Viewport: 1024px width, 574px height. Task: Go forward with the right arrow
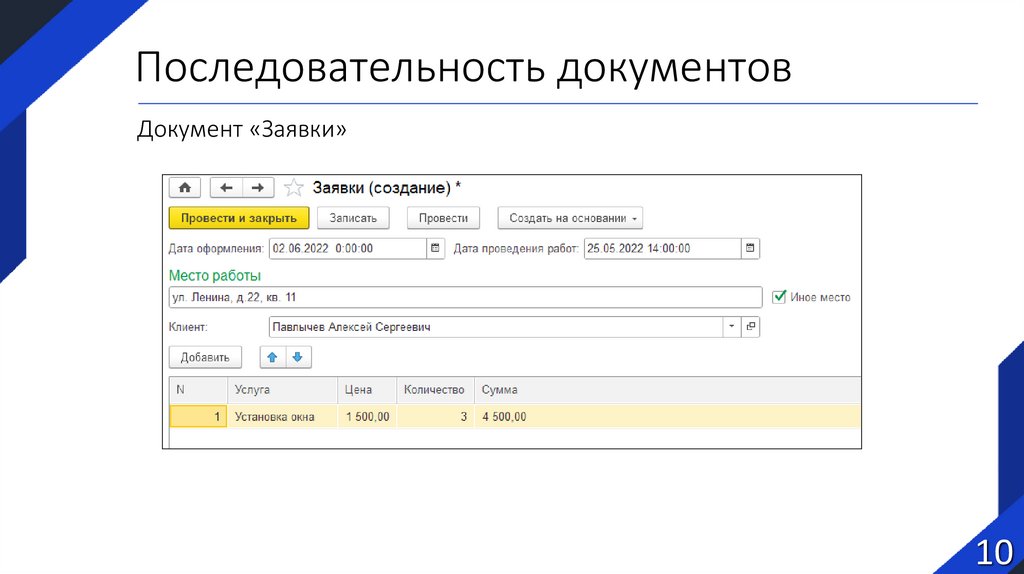257,187
